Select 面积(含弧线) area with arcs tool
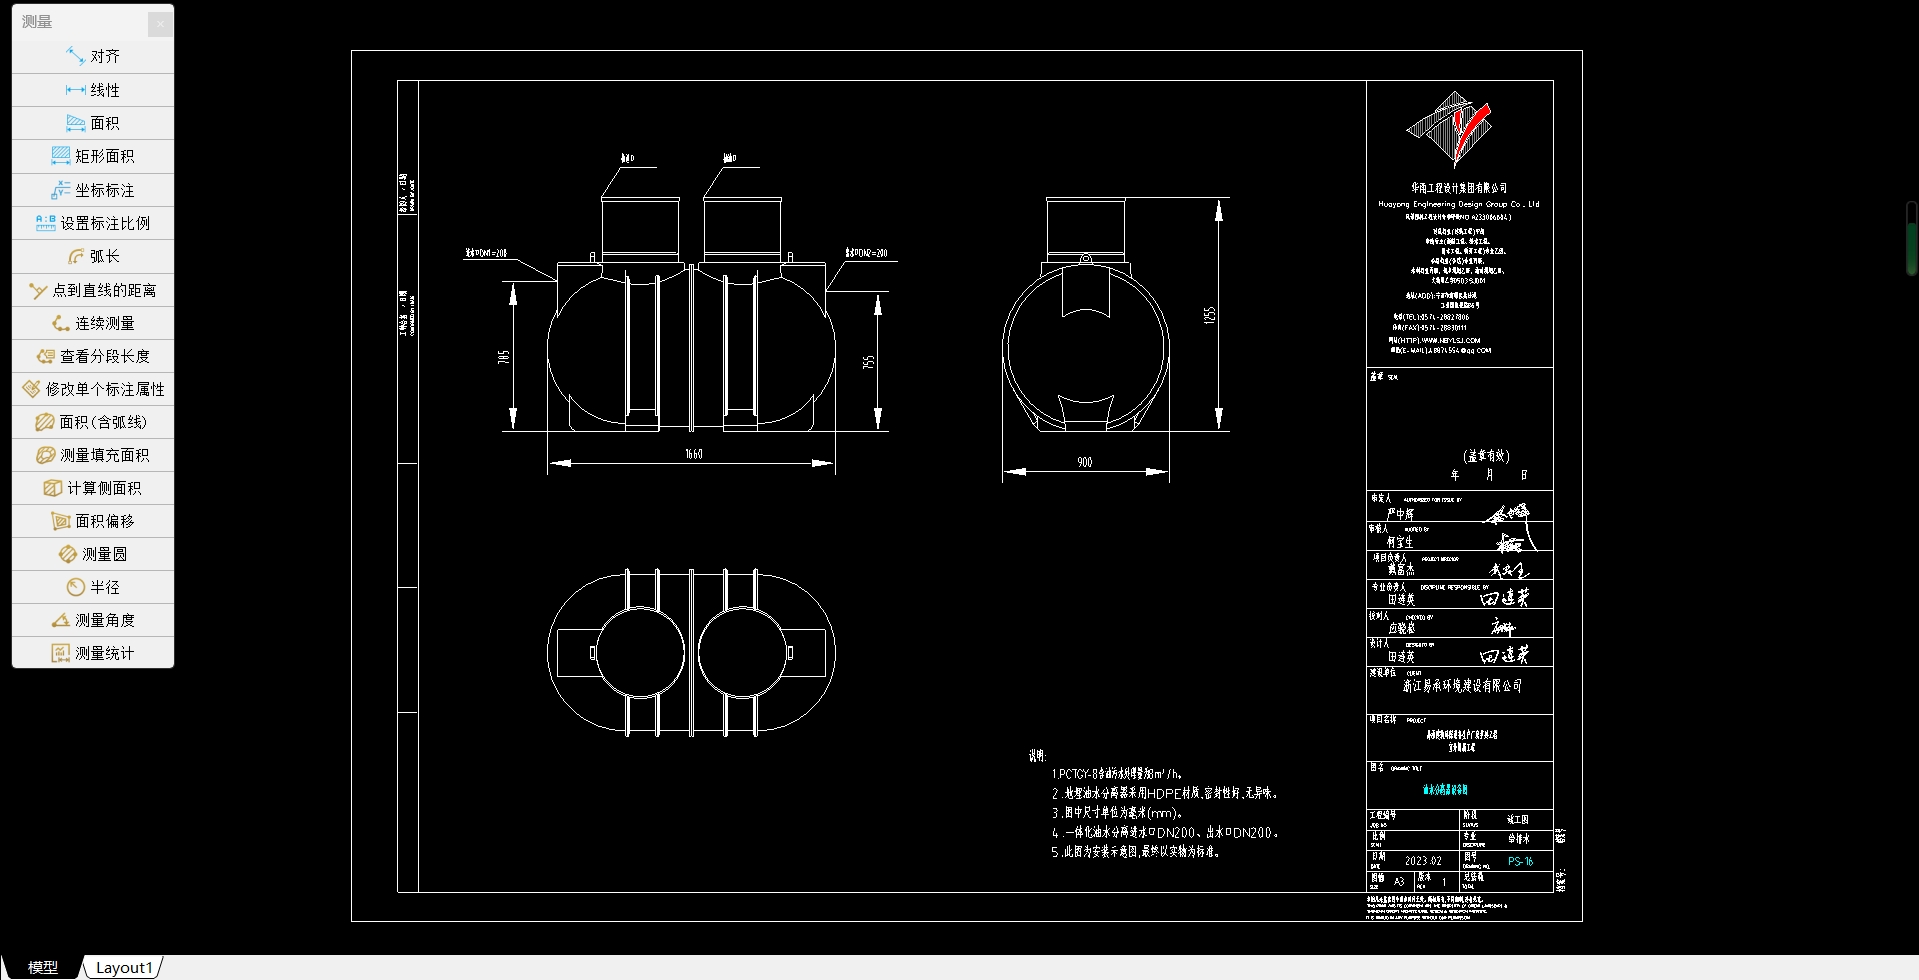 93,422
